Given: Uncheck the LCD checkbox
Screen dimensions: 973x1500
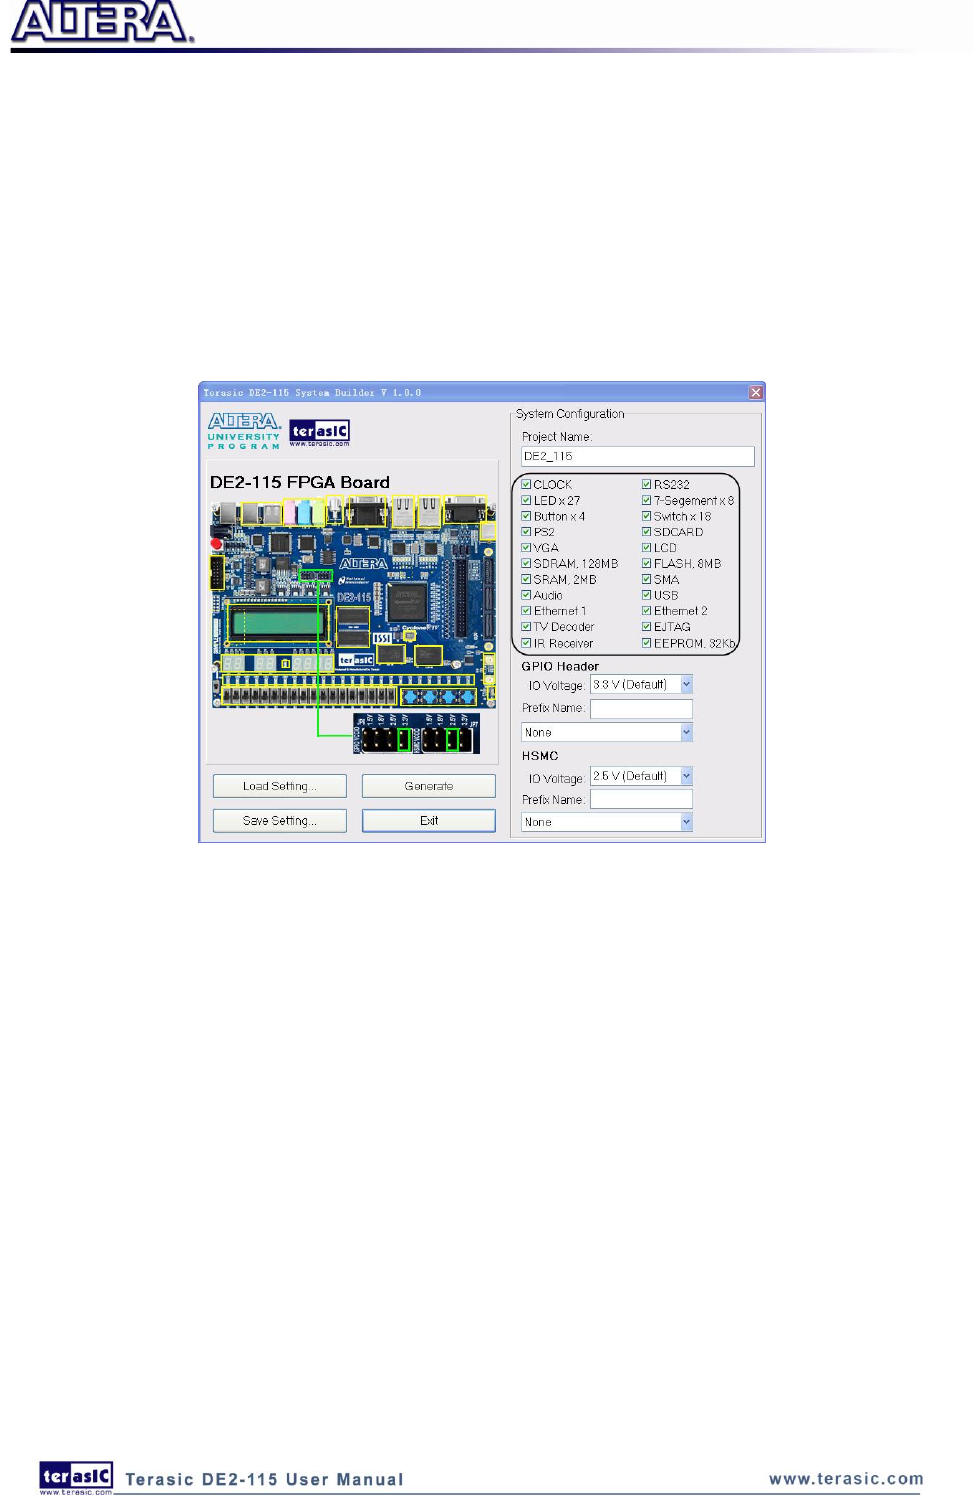Looking at the screenshot, I should [x=647, y=548].
